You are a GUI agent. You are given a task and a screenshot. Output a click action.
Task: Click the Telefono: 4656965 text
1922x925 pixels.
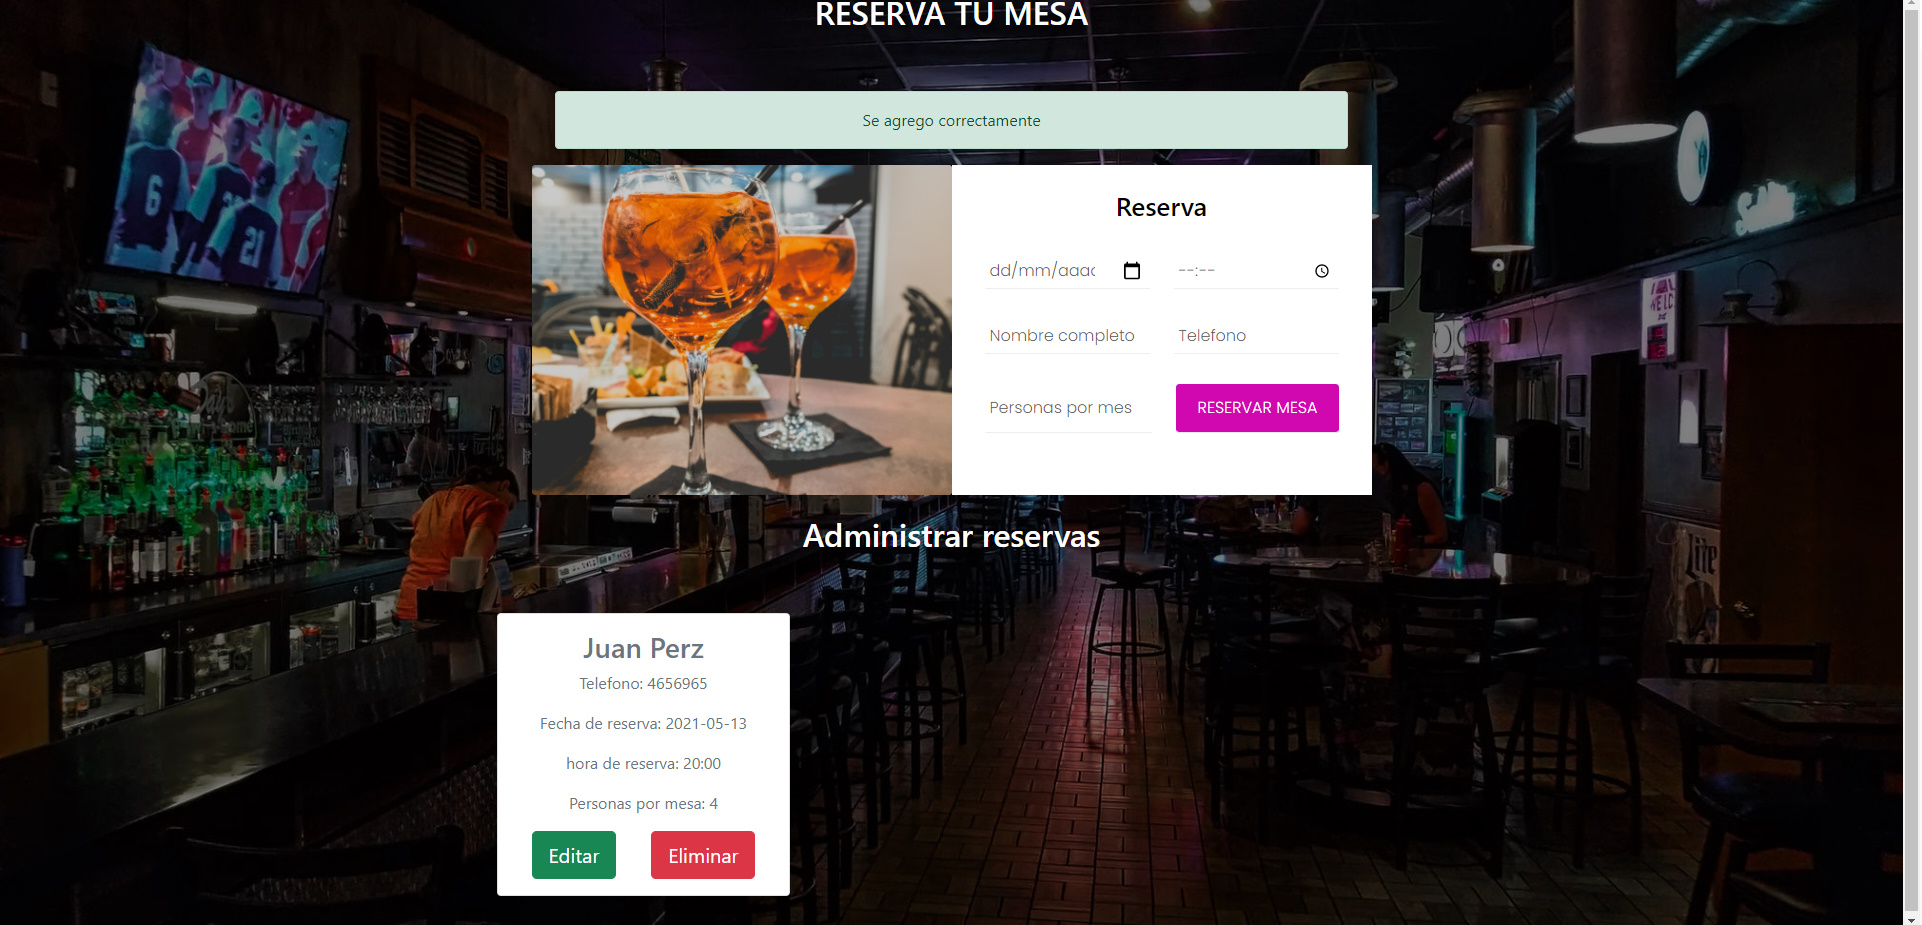pos(643,684)
